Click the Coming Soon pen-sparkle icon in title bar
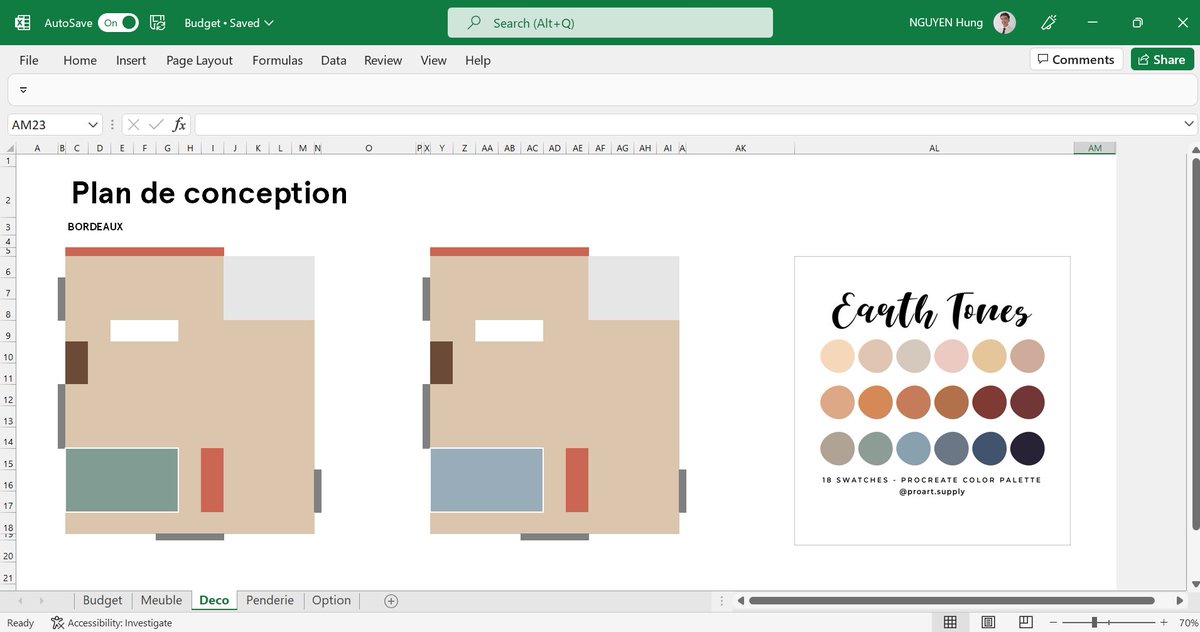The image size is (1200, 632). point(1049,22)
